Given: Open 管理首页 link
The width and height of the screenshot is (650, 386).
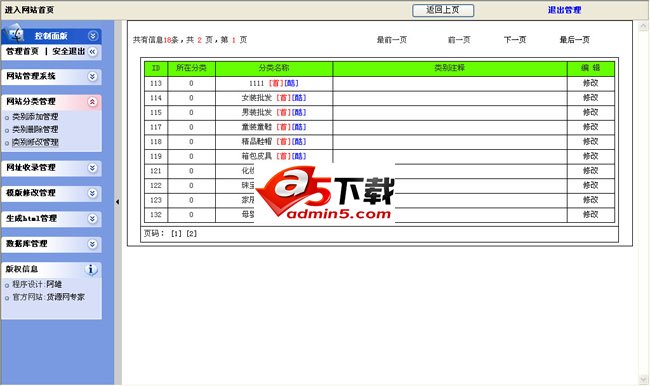Looking at the screenshot, I should [22, 51].
